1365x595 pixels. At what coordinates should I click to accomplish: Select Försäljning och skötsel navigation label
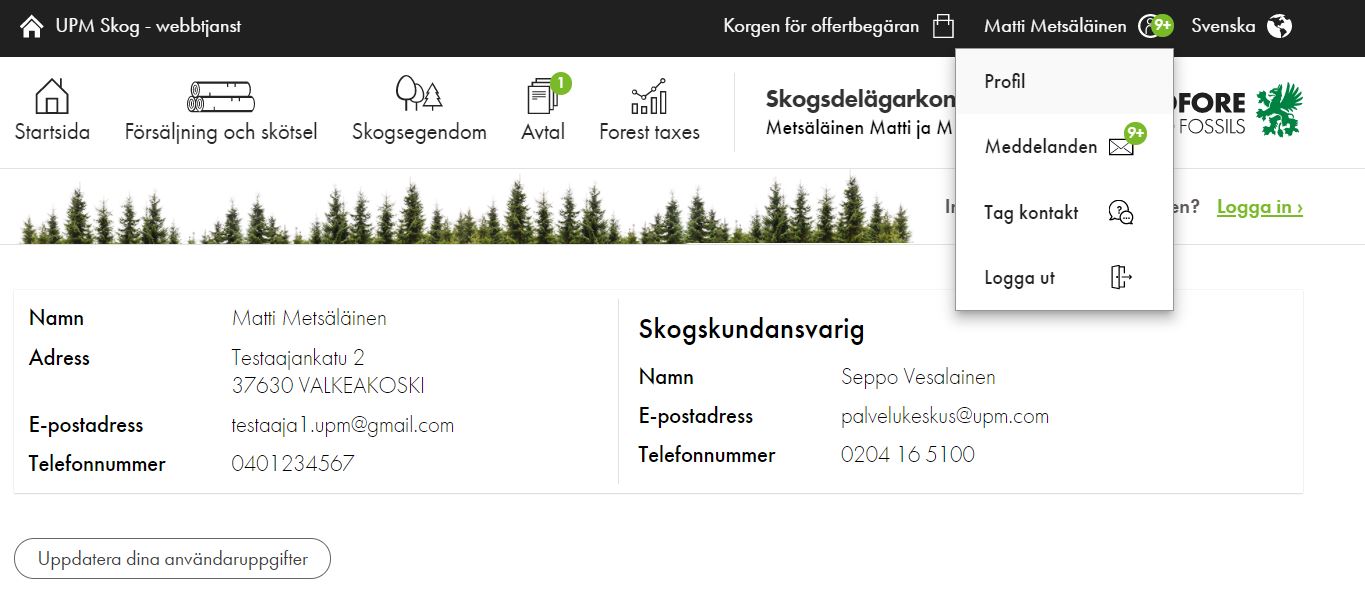click(x=221, y=132)
